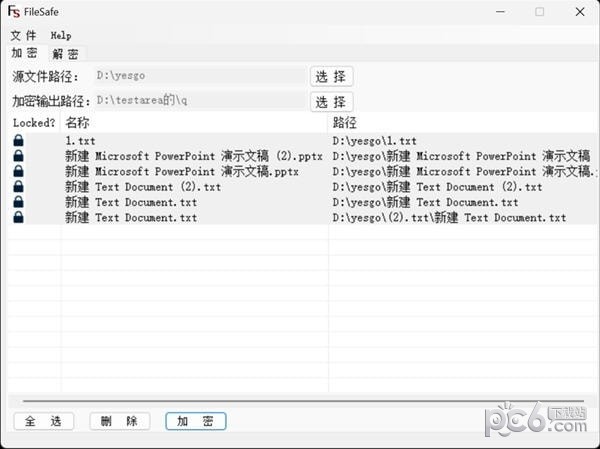Screen dimensions: 600x449
Task: Click the lock icon for 1.txt
Action: tap(18, 140)
